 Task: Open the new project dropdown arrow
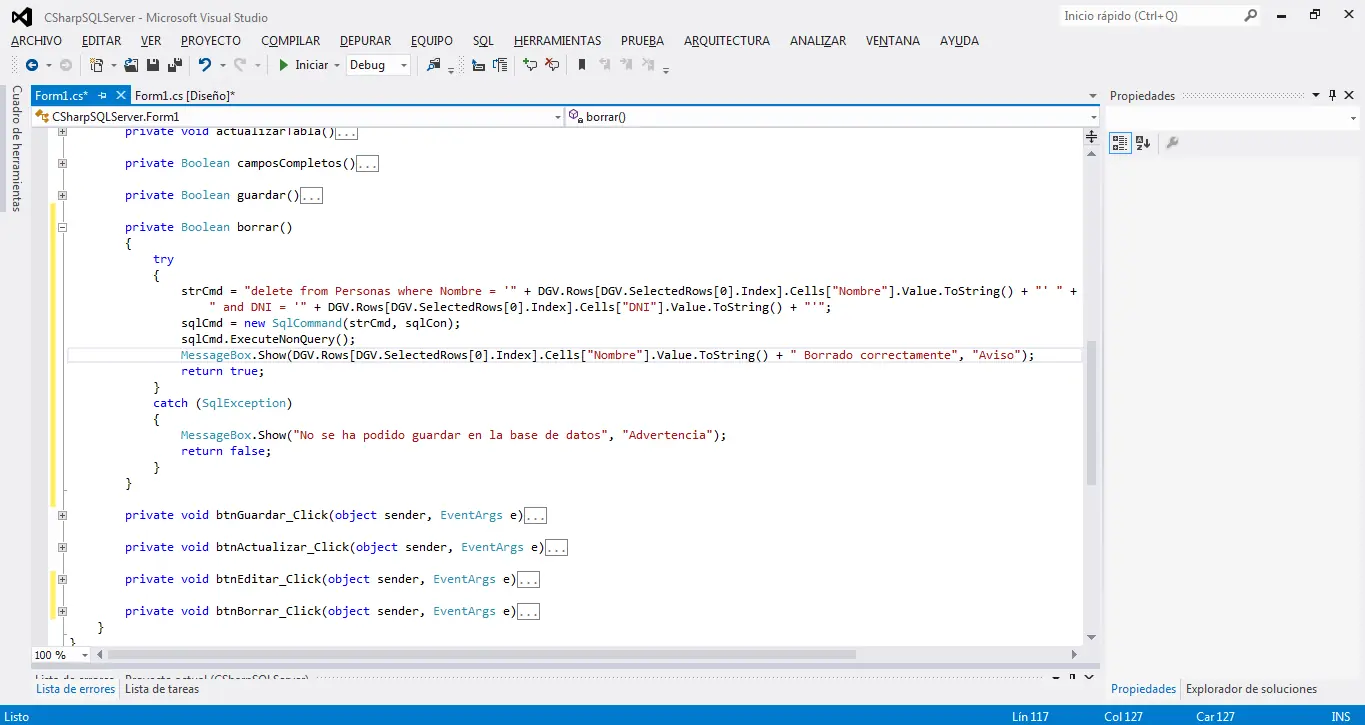tap(113, 65)
